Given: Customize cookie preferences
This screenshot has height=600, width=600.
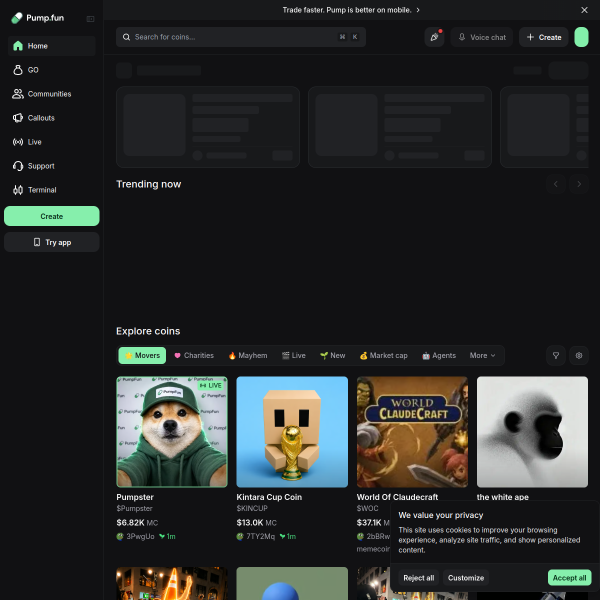Looking at the screenshot, I should pyautogui.click(x=466, y=578).
